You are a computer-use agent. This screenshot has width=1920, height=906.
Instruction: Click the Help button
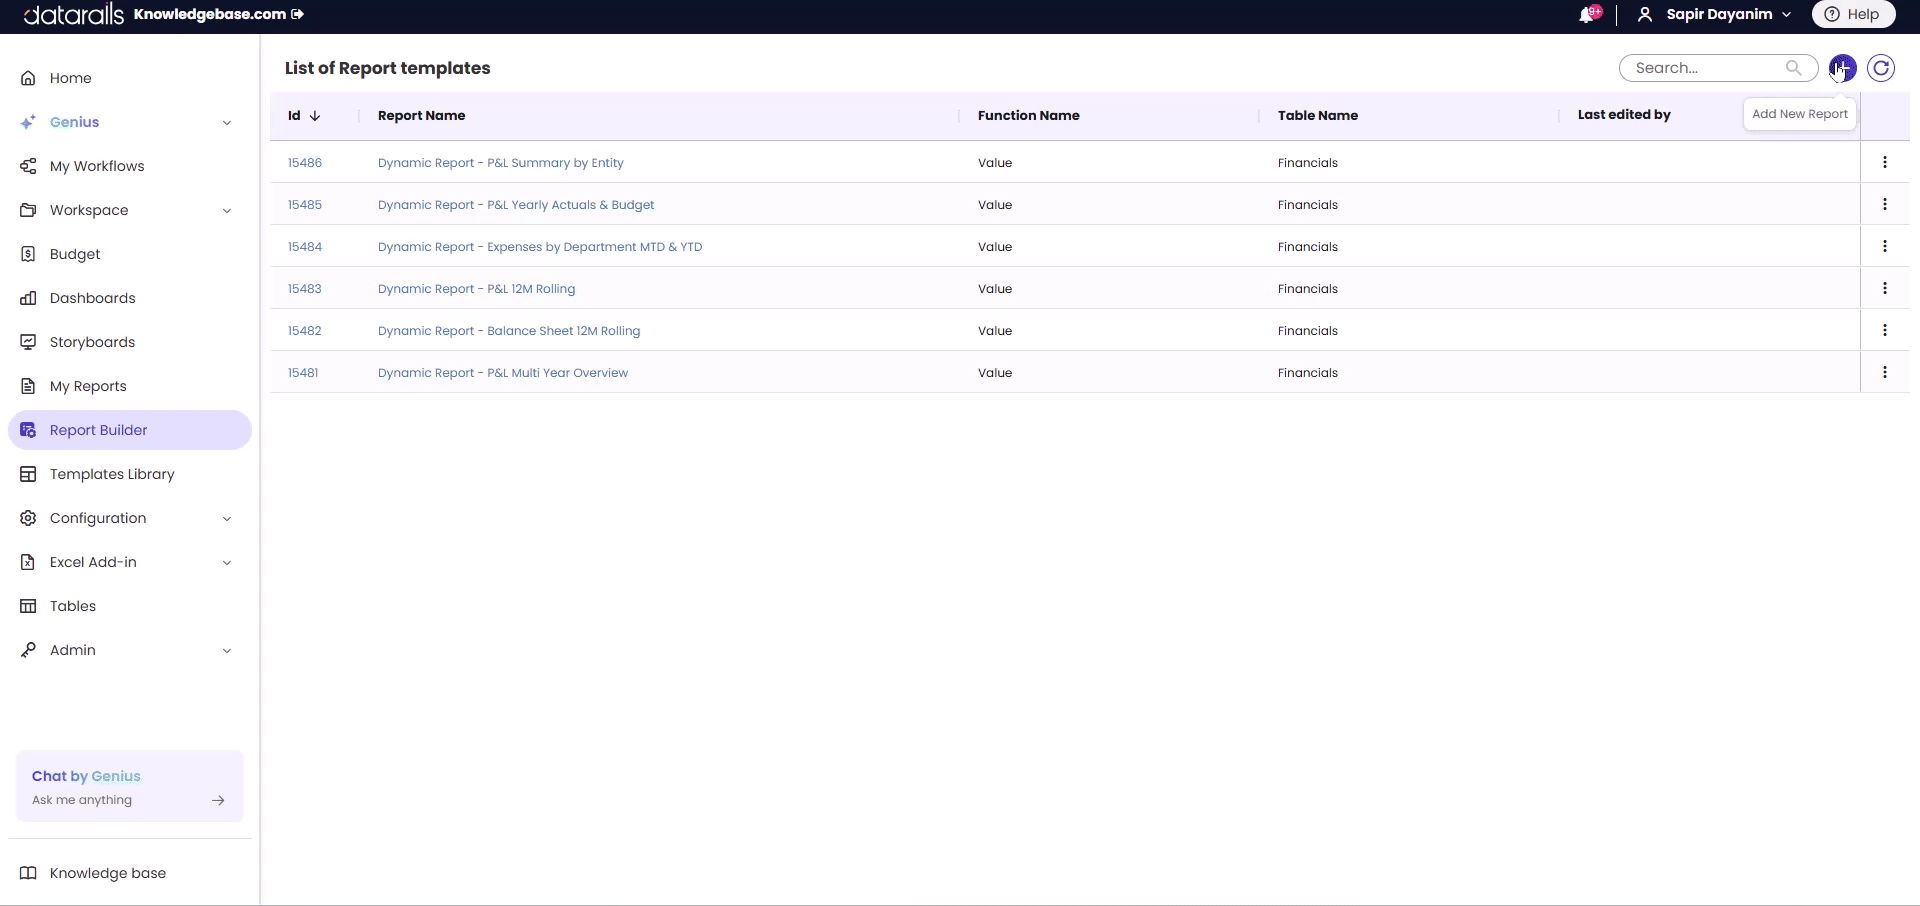1853,14
